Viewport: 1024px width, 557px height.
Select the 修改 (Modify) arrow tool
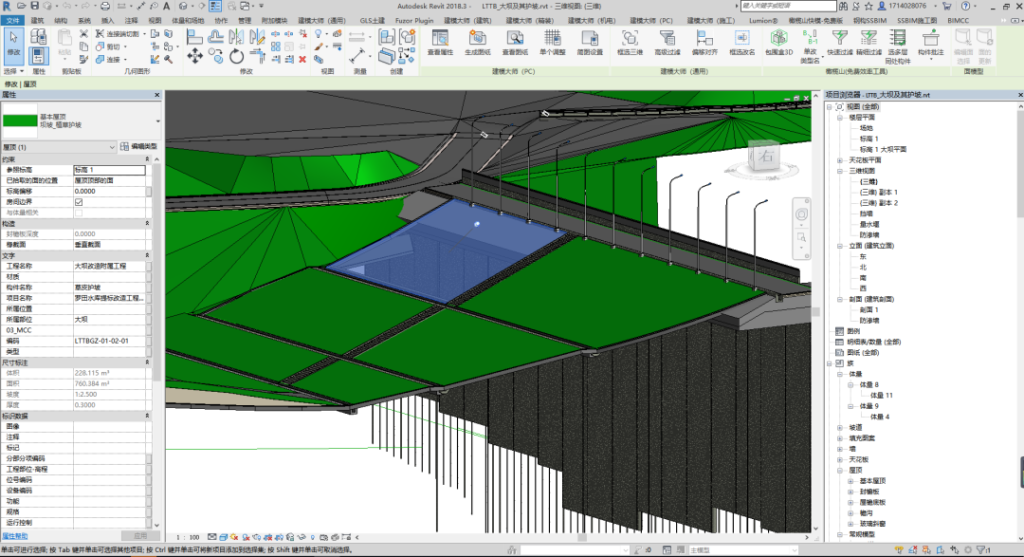(14, 42)
